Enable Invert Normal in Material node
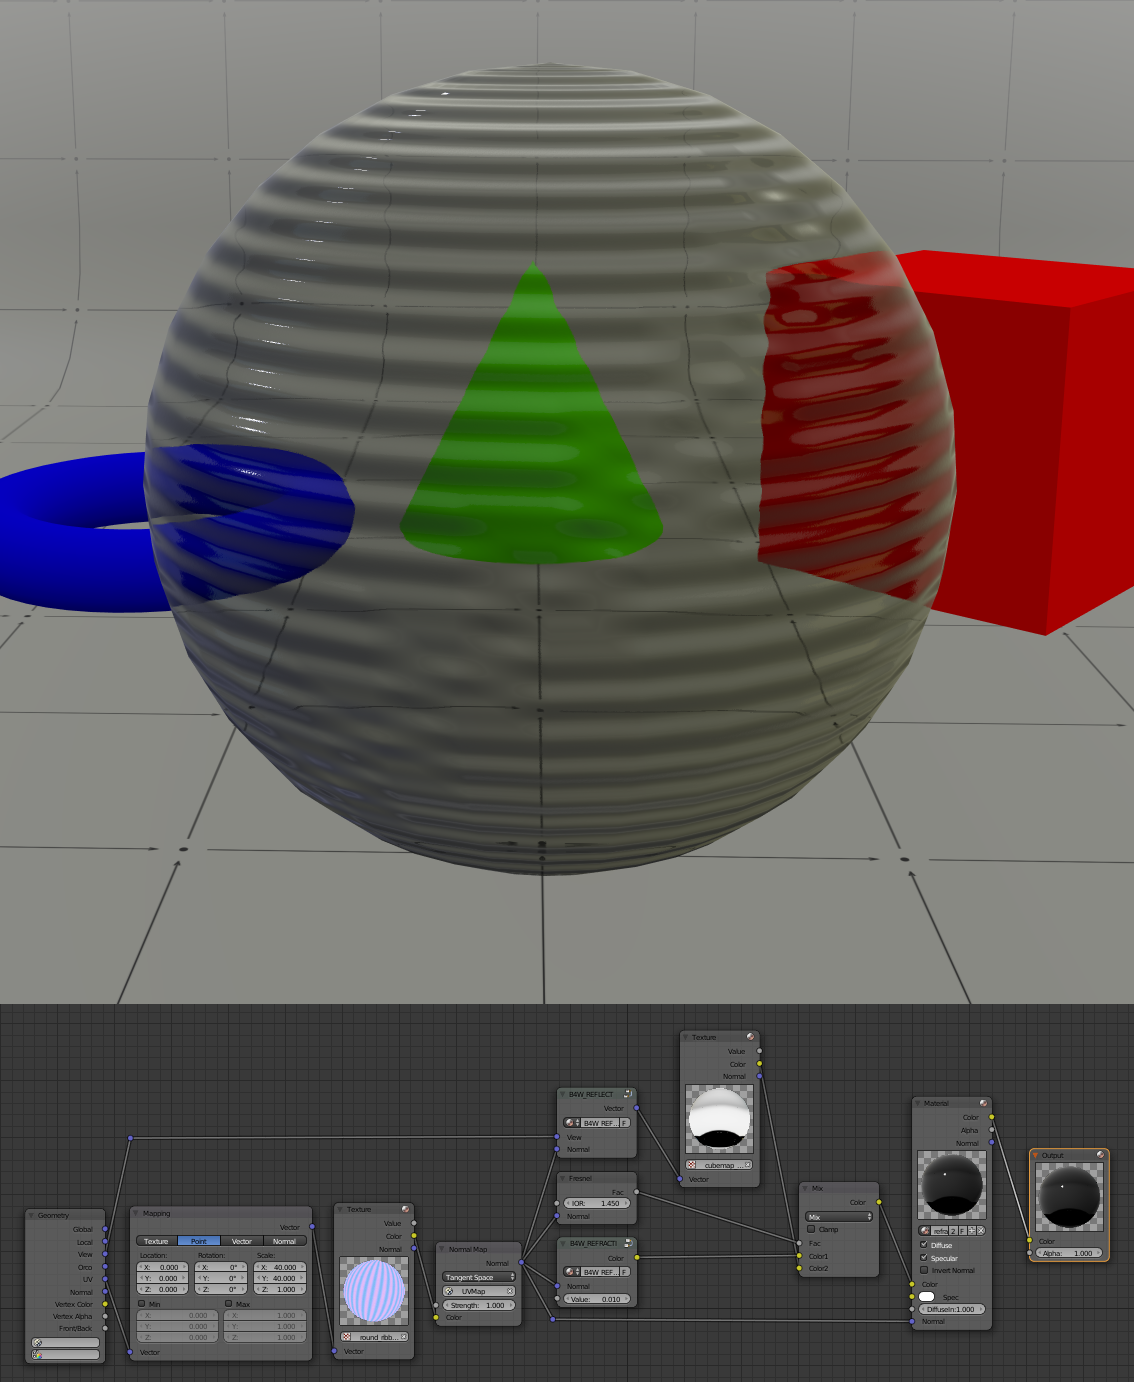The image size is (1134, 1382). [924, 1270]
